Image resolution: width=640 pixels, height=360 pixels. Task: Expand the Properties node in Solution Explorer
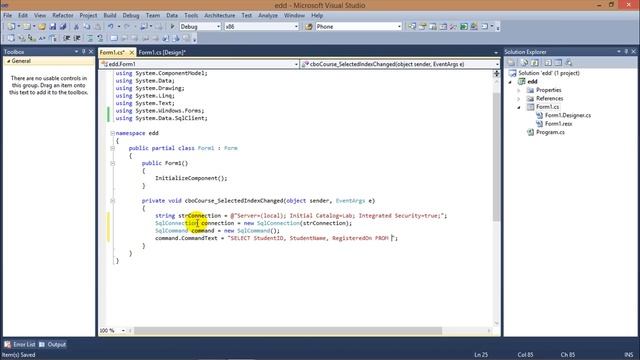point(519,90)
